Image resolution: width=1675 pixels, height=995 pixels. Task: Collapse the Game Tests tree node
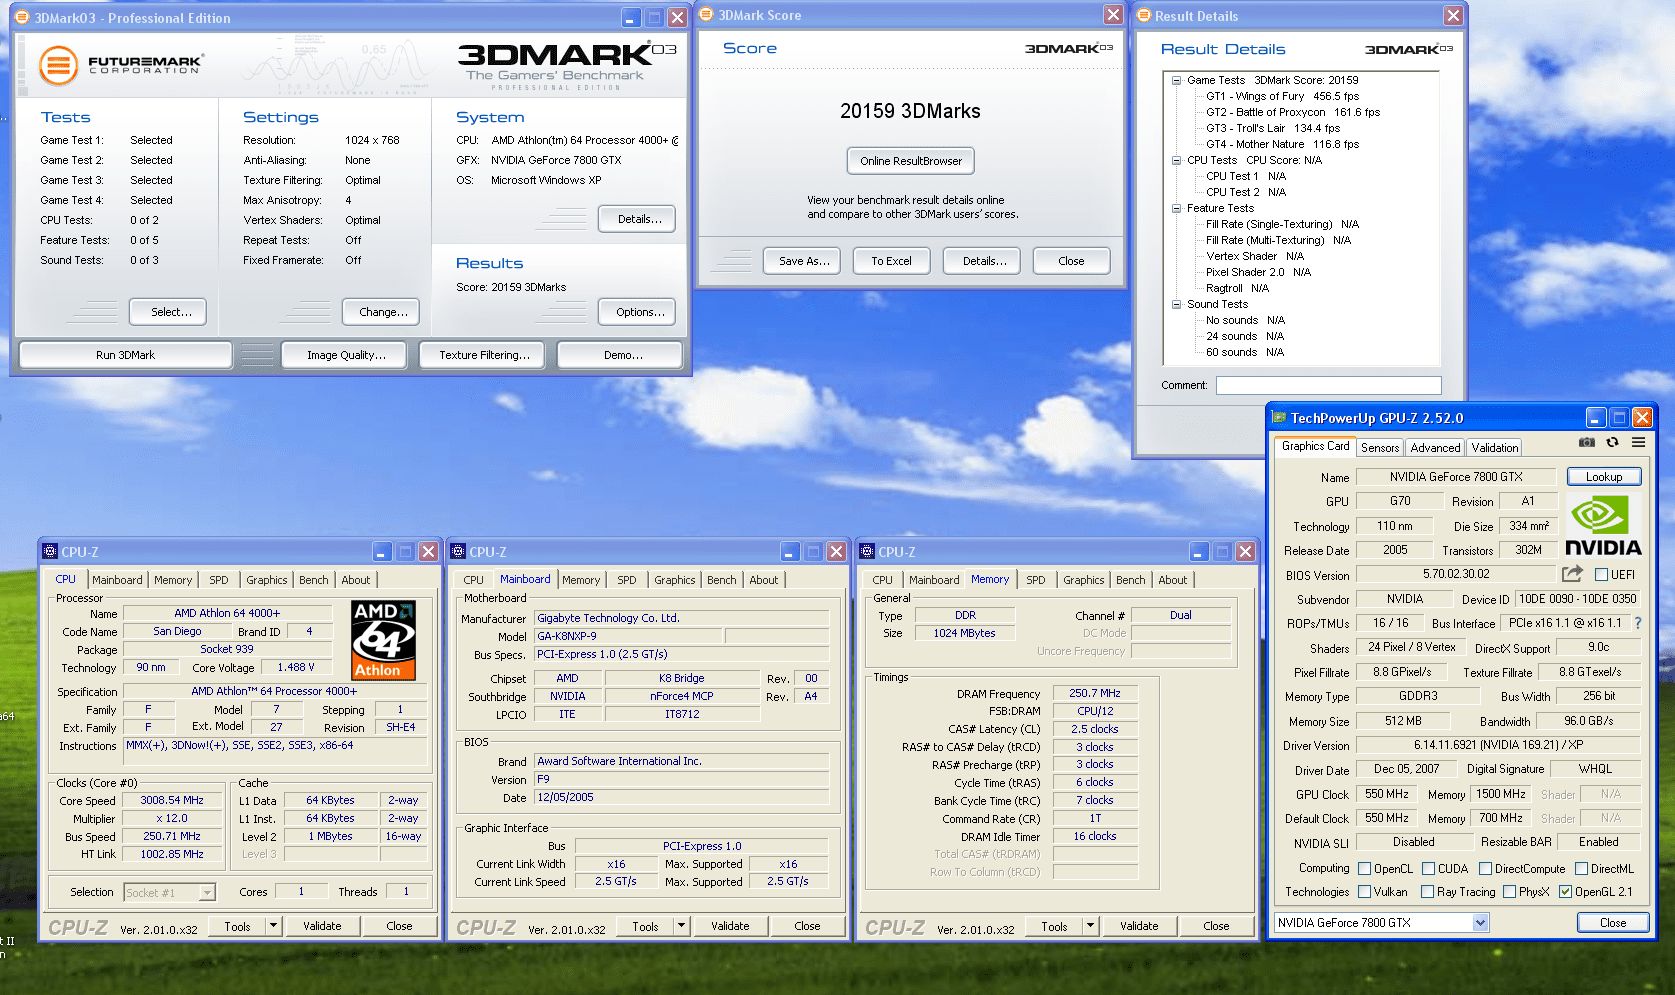pyautogui.click(x=1176, y=80)
